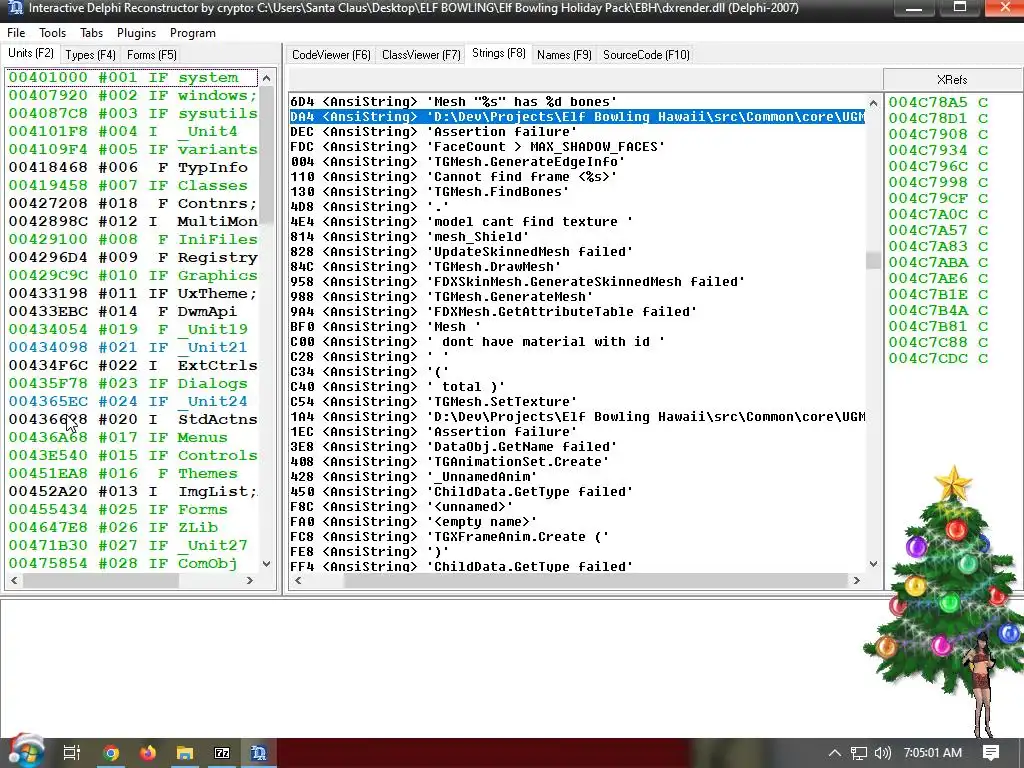
Task: Switch to Strings (F8) tab
Action: 499,53
